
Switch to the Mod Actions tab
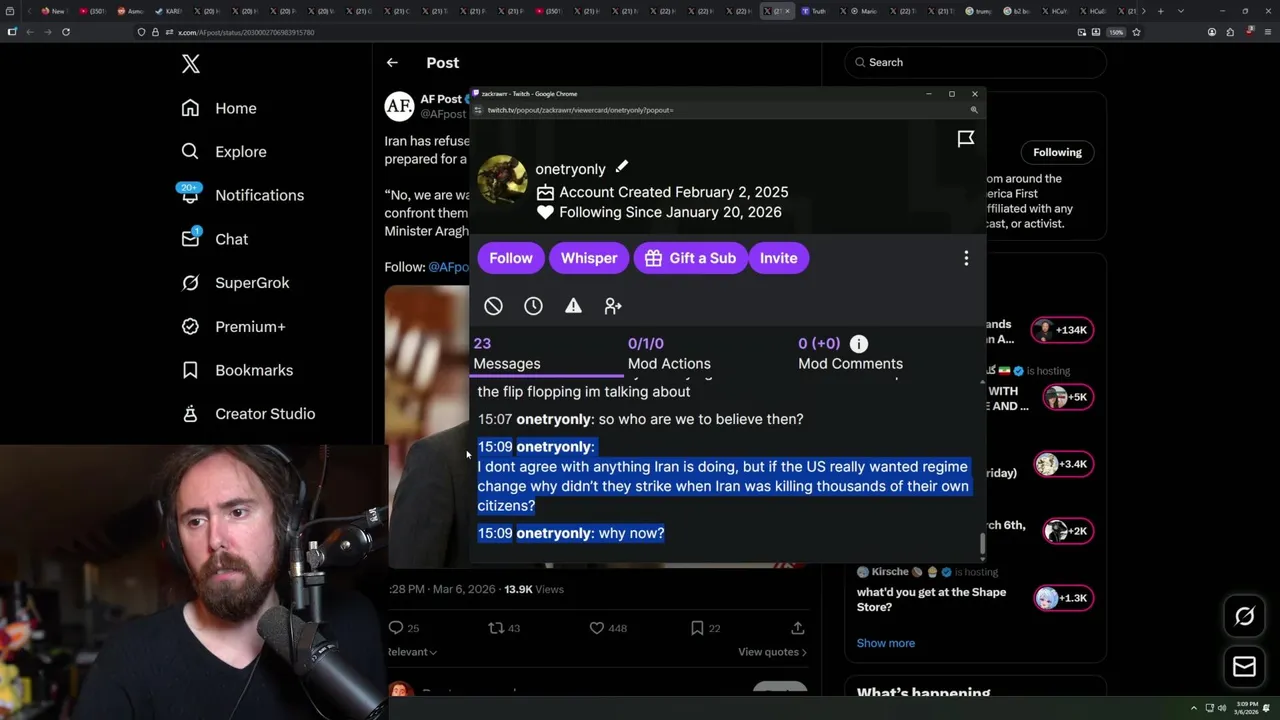click(x=669, y=354)
